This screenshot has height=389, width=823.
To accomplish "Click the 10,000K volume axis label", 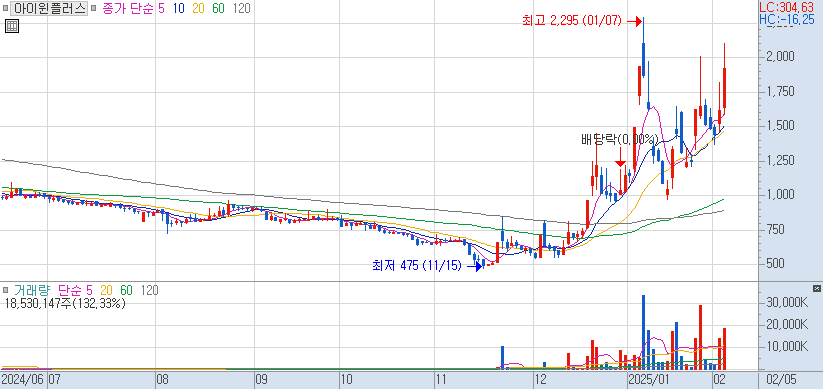I will (x=786, y=347).
